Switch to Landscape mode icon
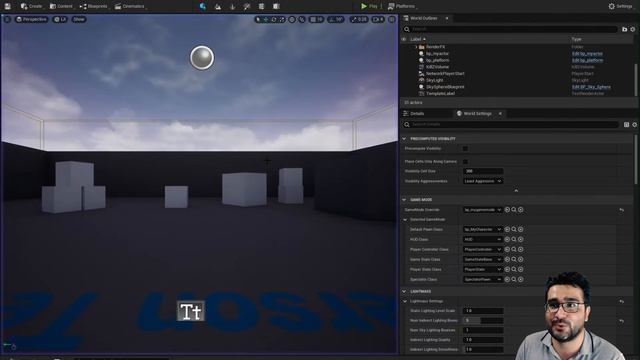The height and width of the screenshot is (360, 640). (x=218, y=6)
